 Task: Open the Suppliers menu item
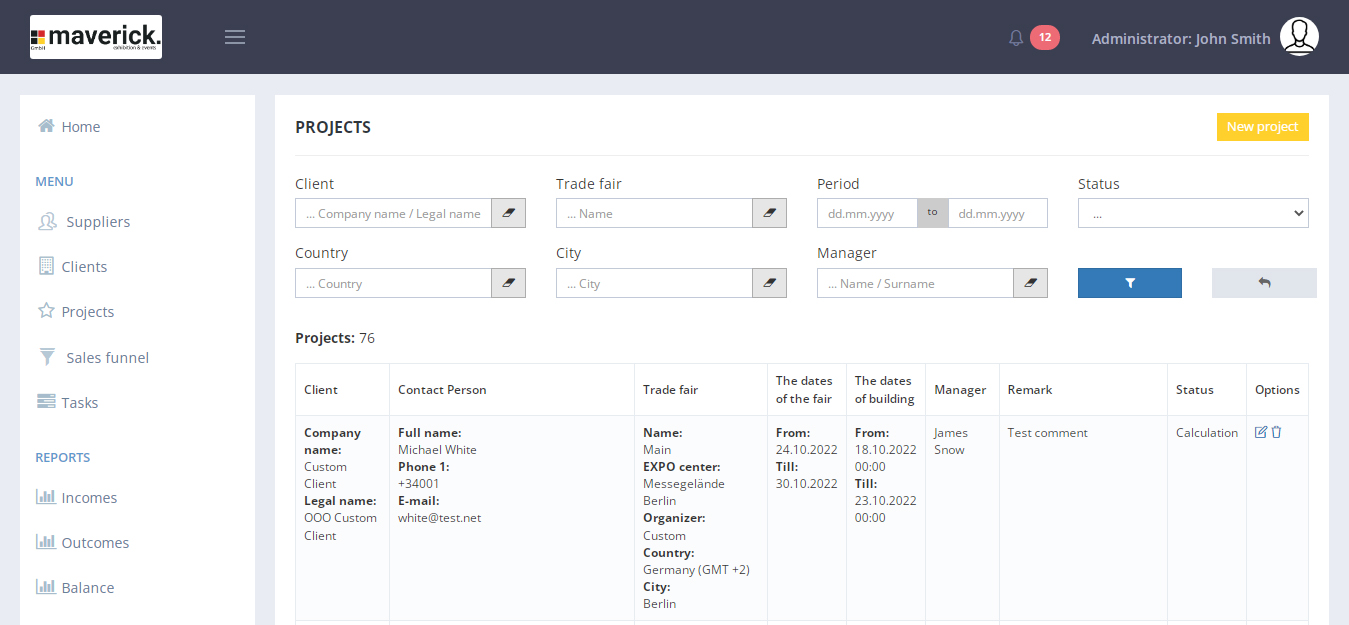(97, 222)
